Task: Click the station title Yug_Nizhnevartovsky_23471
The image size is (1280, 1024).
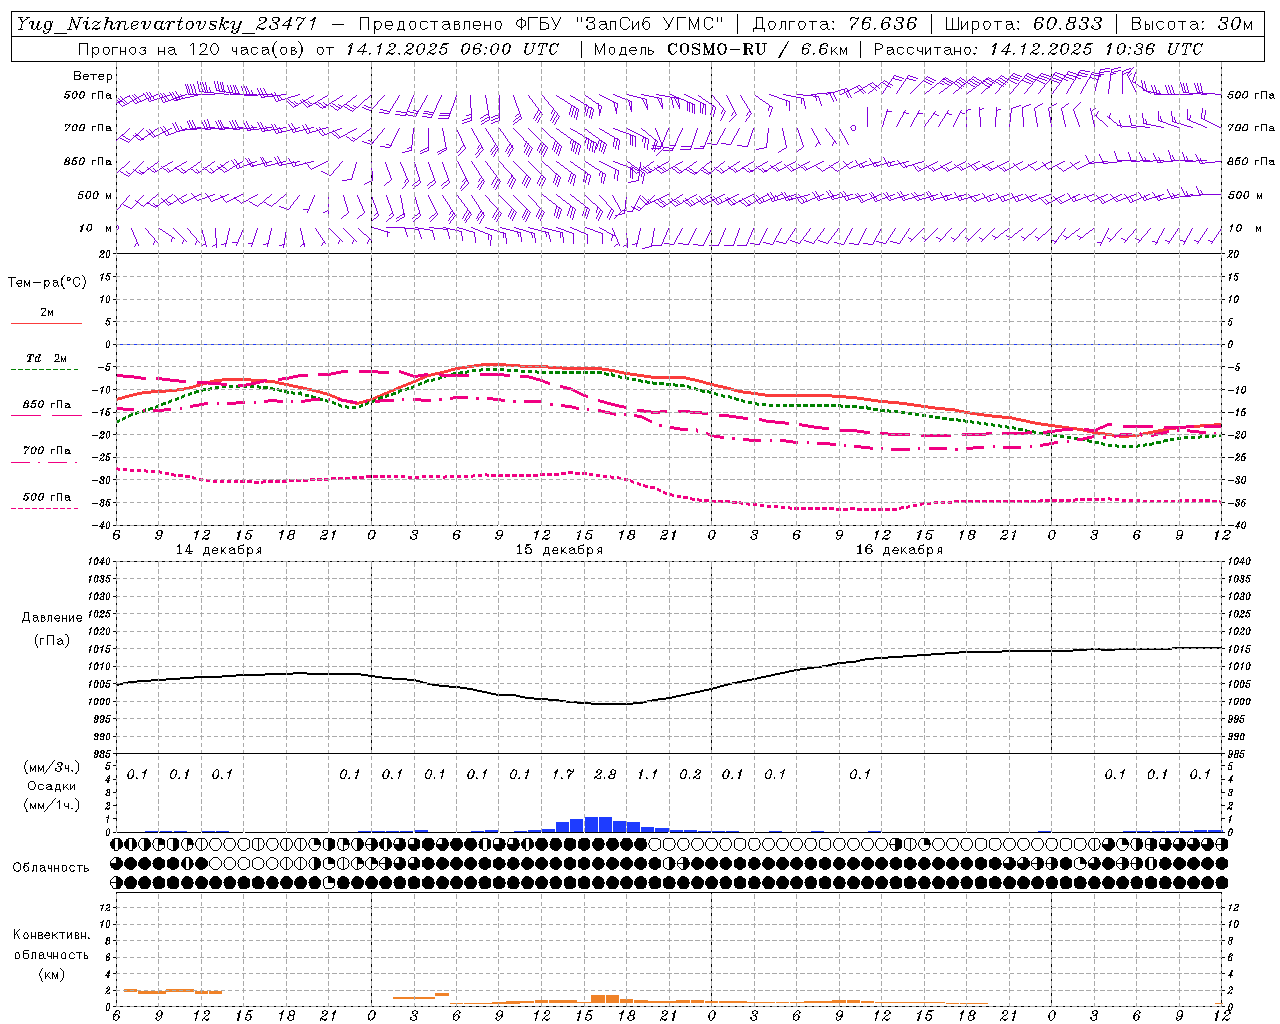Action: 167,24
